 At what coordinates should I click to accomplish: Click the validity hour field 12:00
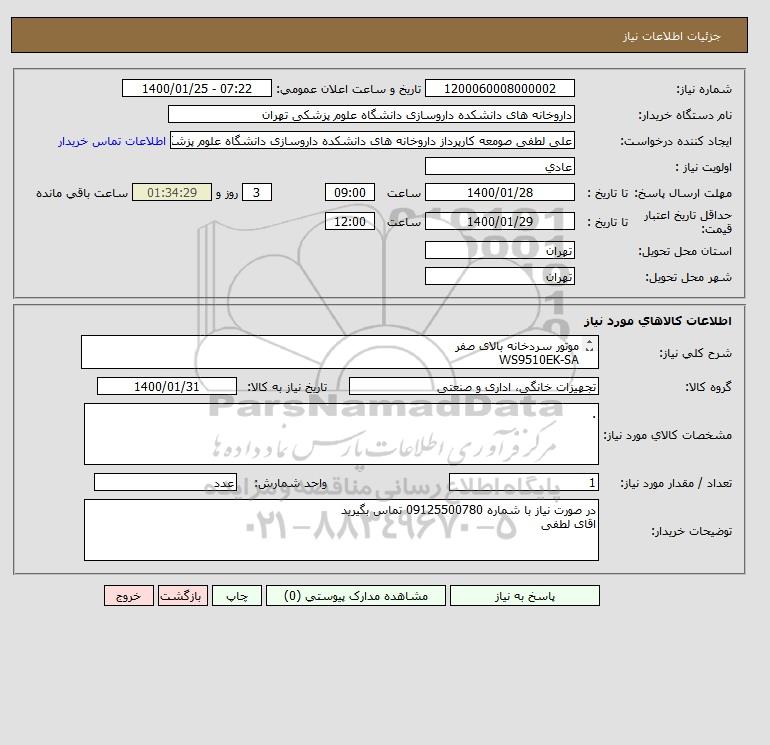tap(350, 221)
